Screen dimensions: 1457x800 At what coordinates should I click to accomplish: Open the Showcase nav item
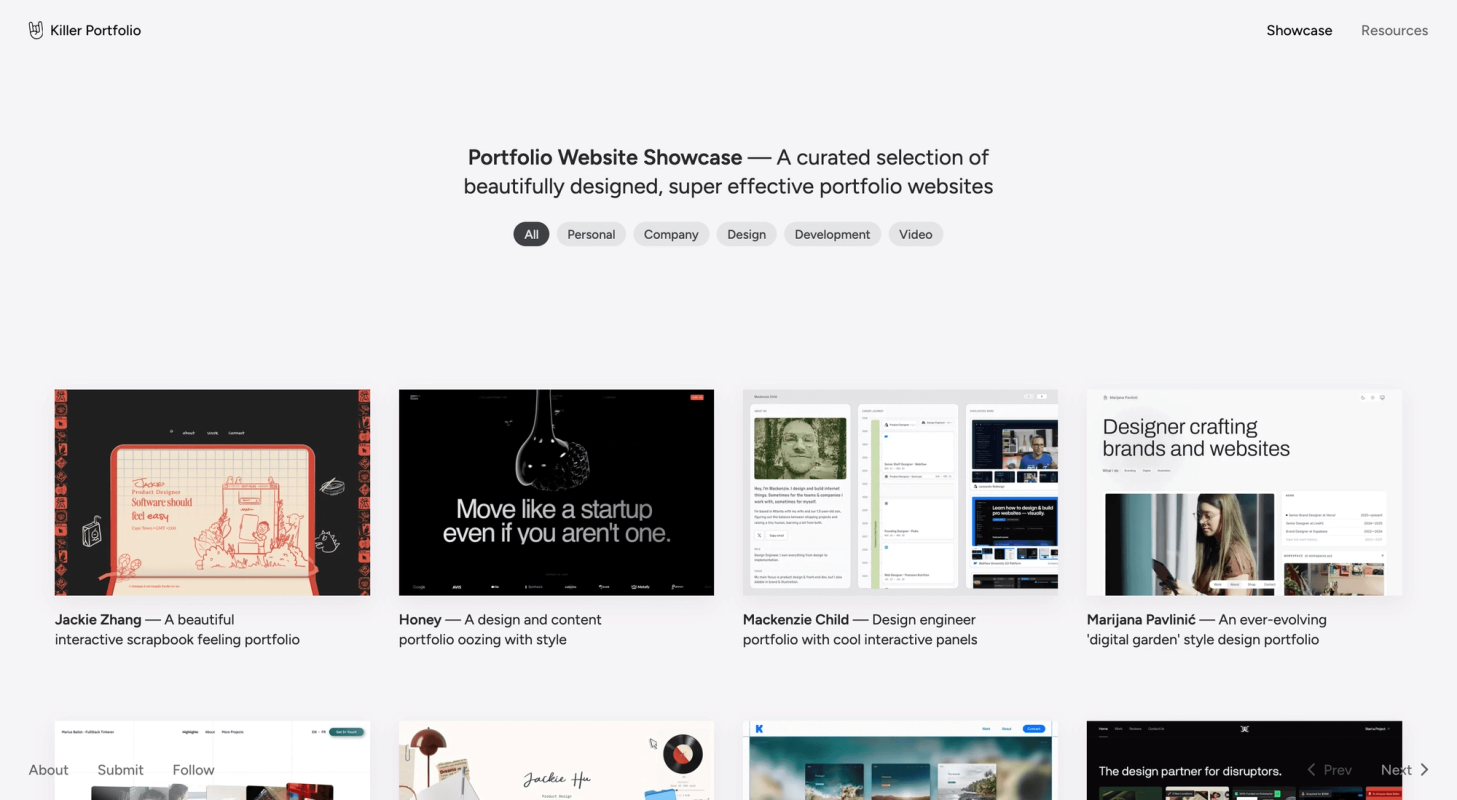1299,30
